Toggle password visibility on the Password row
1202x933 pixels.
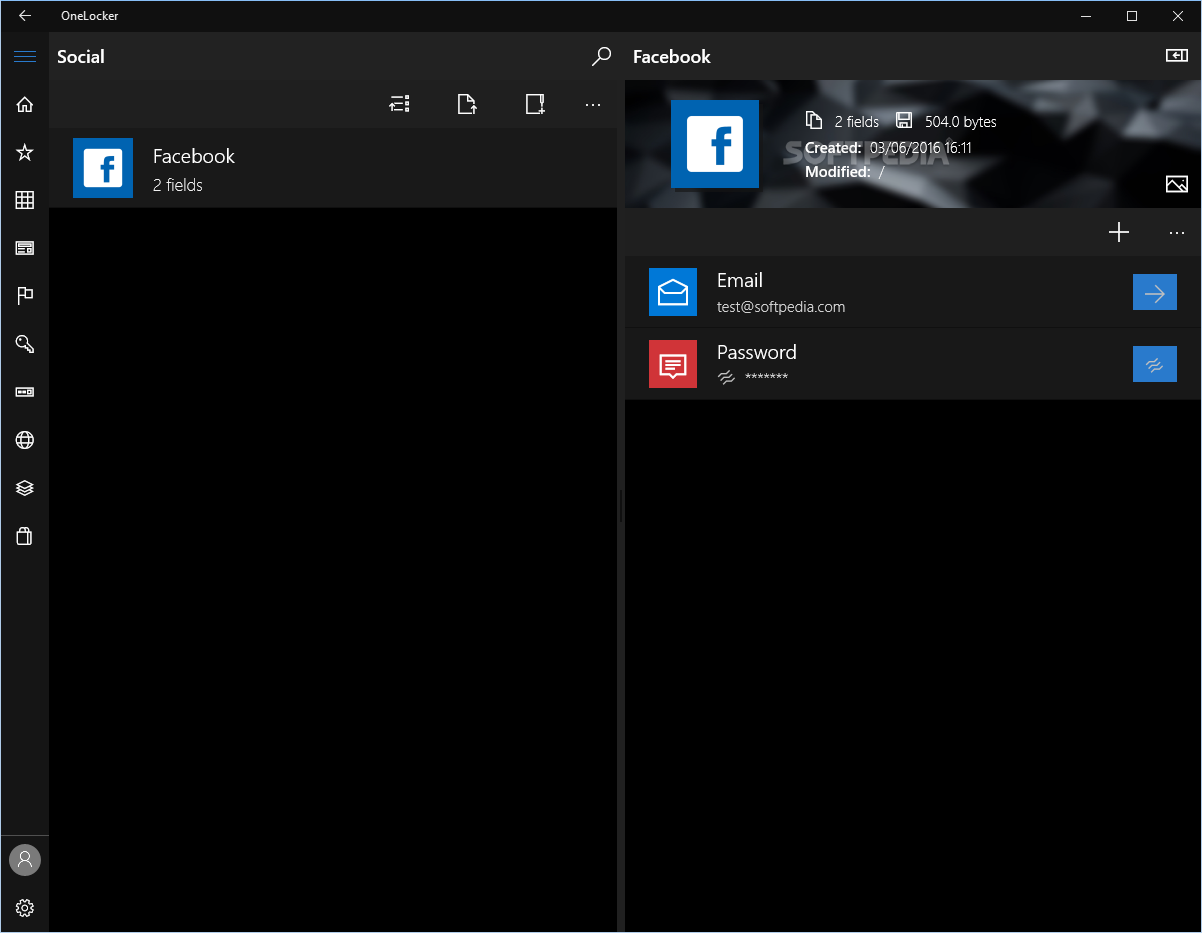1155,364
